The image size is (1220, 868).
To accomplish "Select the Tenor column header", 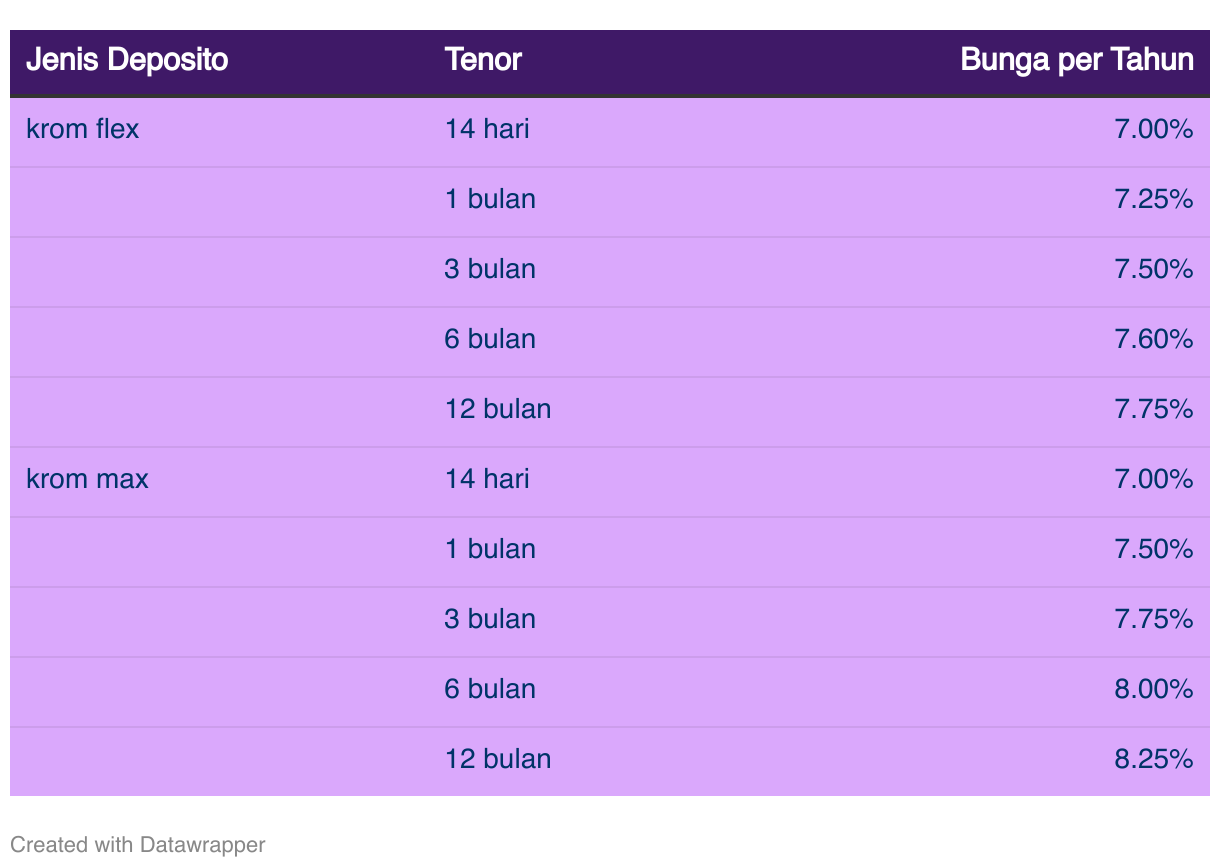I will [483, 60].
